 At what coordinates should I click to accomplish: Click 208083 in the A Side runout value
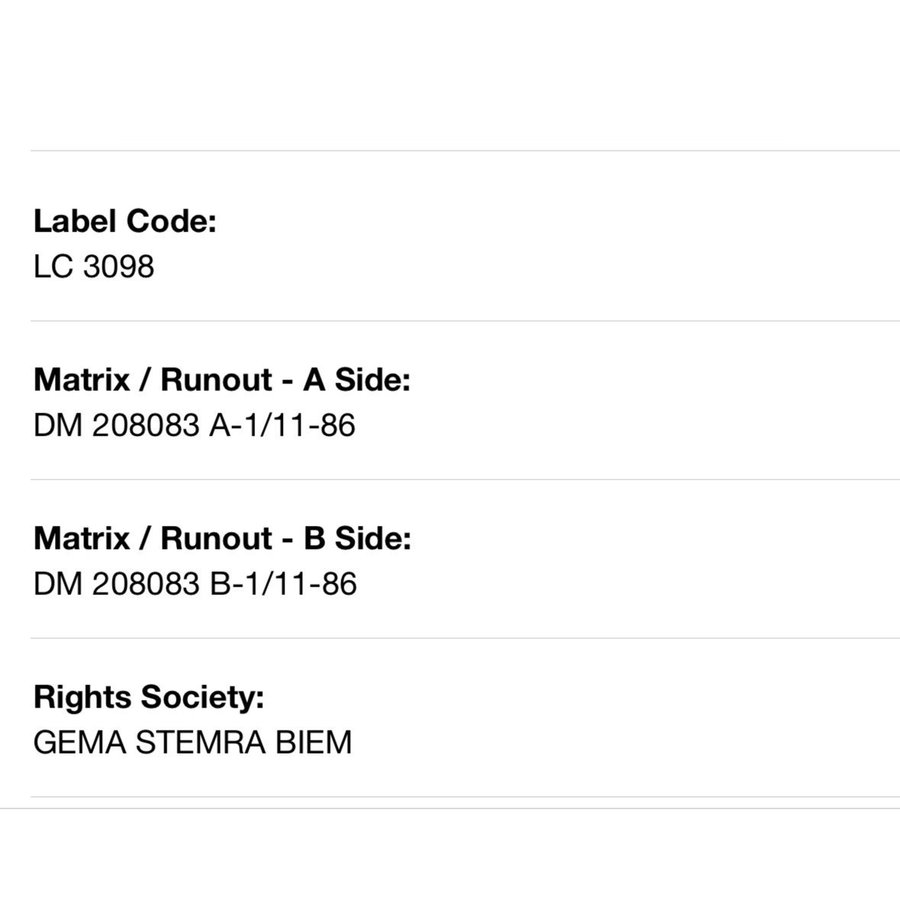[x=146, y=425]
